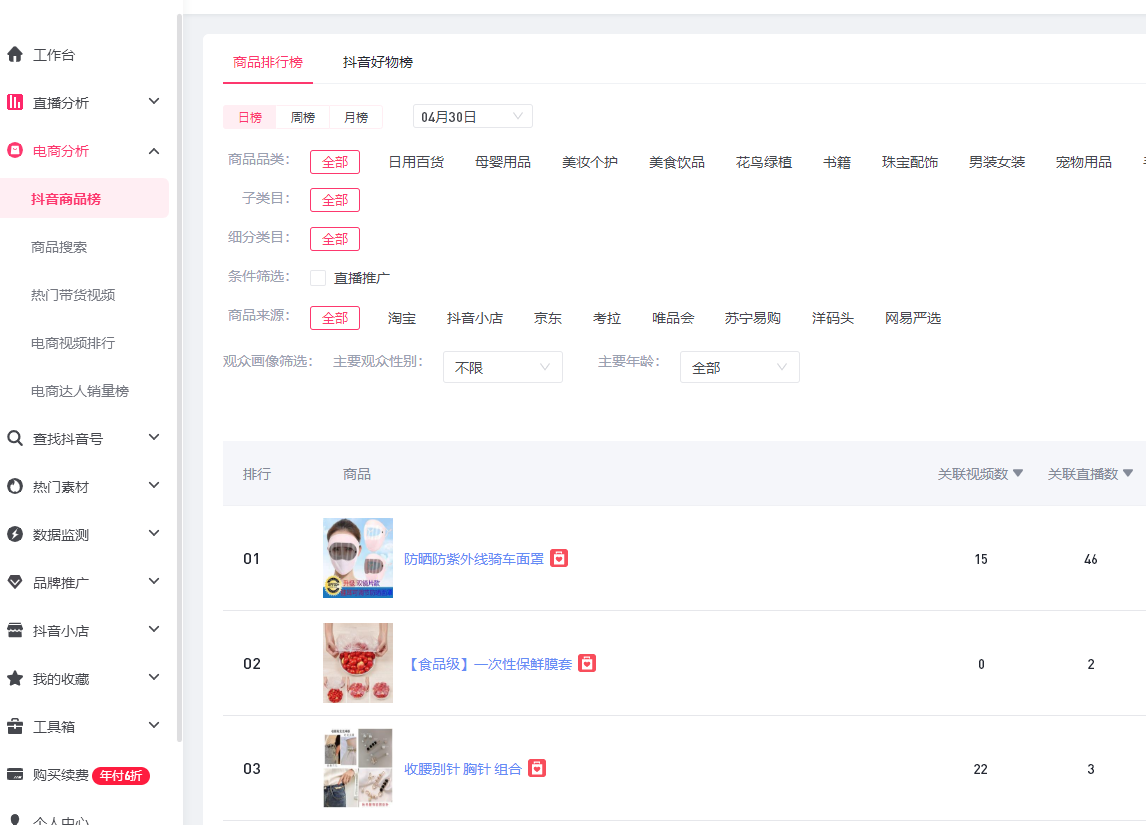Image resolution: width=1146 pixels, height=825 pixels.
Task: Select 全部 under 细分类目
Action: point(335,239)
